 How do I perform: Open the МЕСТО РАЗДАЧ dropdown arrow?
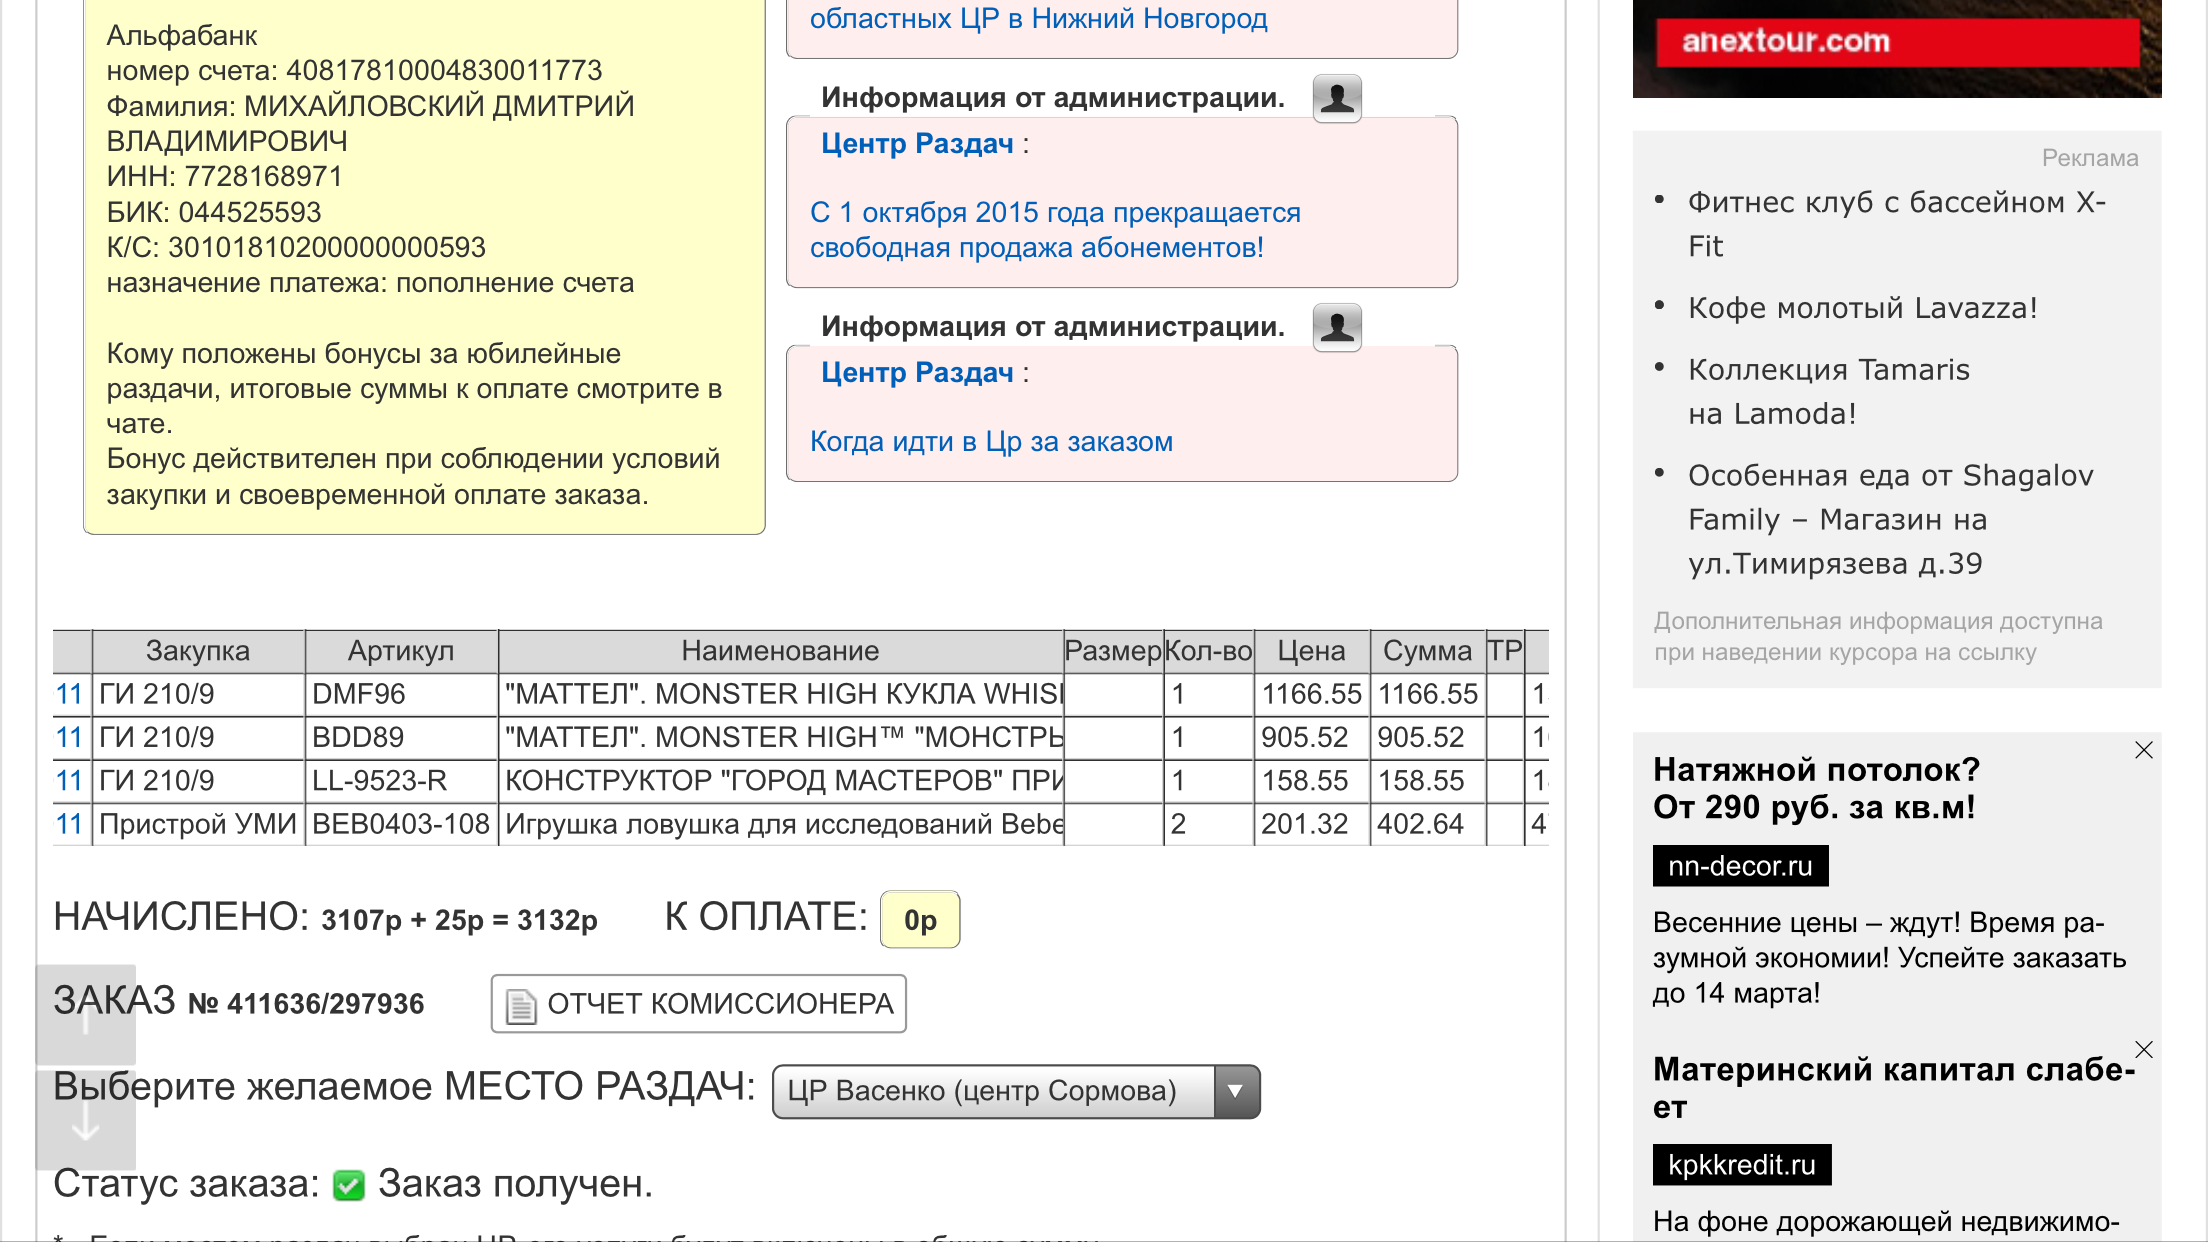click(x=1236, y=1091)
